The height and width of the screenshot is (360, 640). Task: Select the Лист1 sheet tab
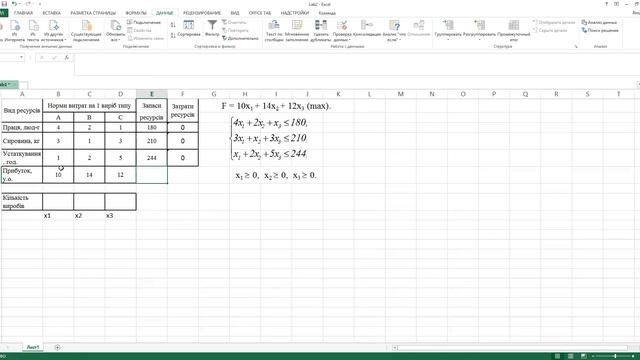(33, 347)
